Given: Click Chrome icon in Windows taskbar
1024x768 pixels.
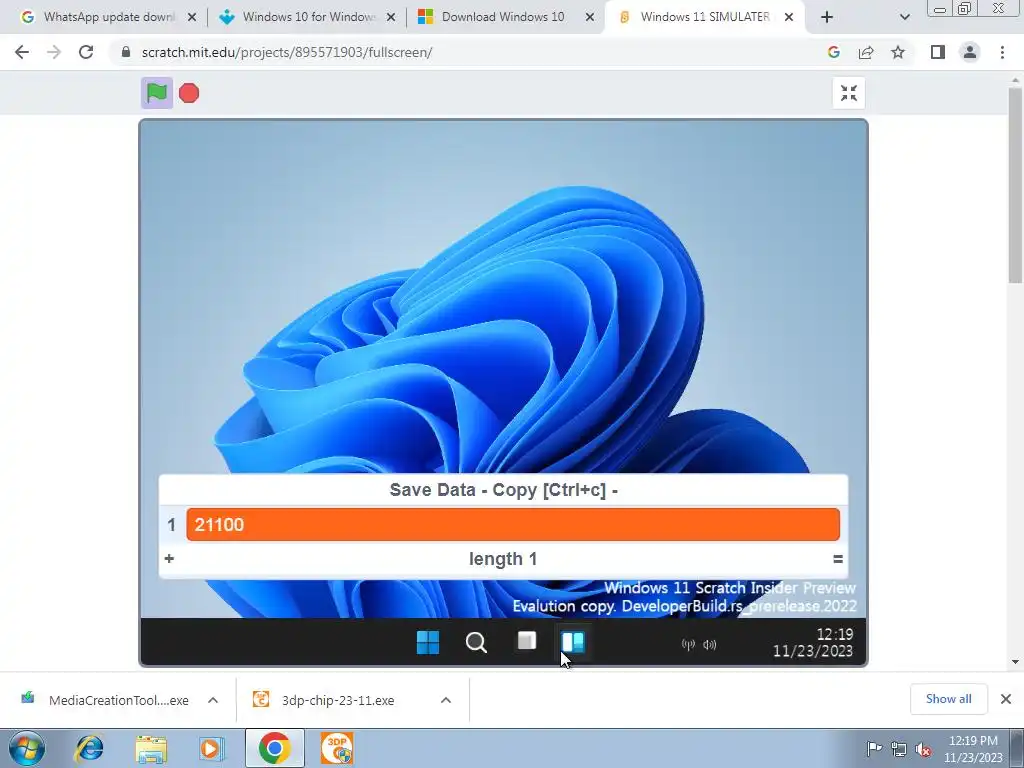Looking at the screenshot, I should (275, 748).
